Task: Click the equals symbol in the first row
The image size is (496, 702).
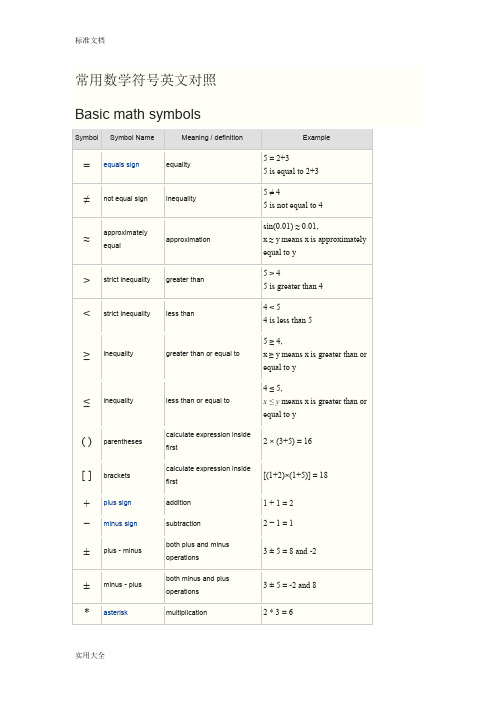Action: pyautogui.click(x=87, y=166)
